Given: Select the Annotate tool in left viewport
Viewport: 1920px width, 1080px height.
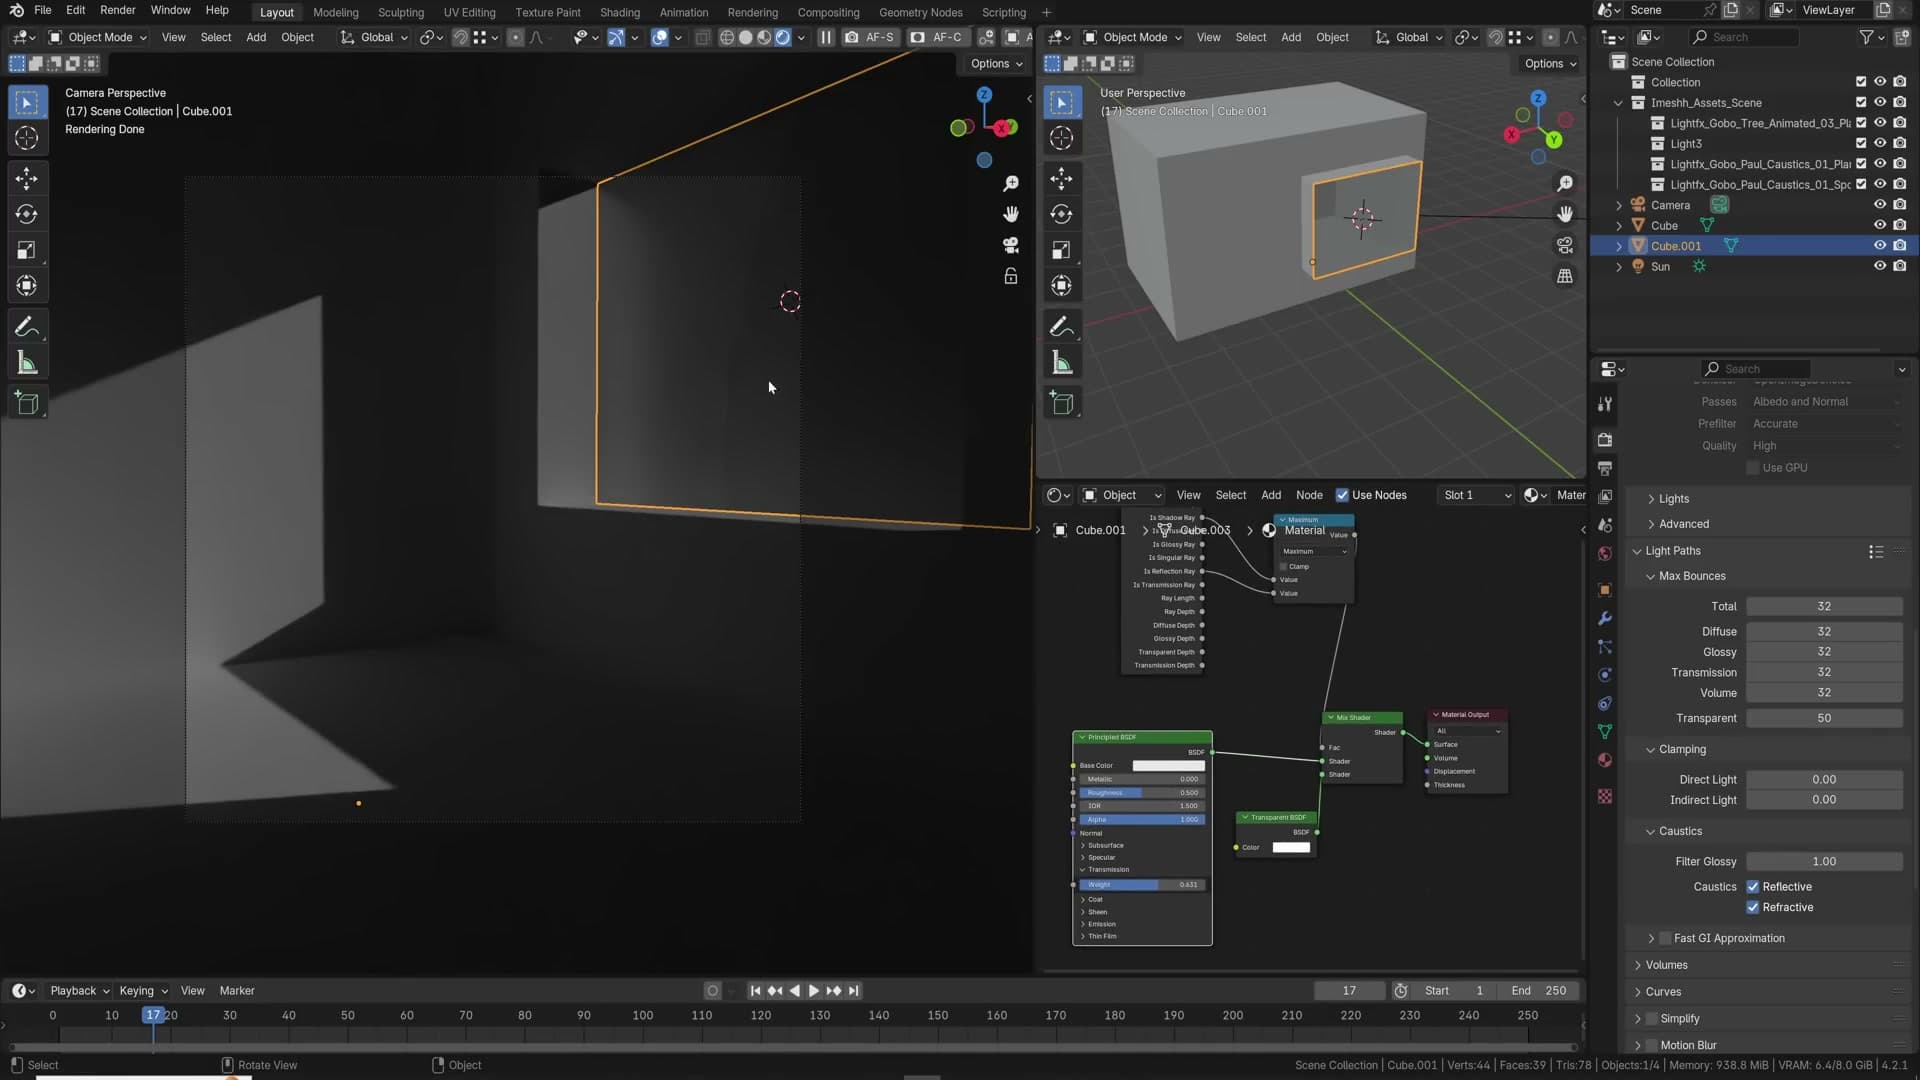Looking at the screenshot, I should tap(27, 327).
